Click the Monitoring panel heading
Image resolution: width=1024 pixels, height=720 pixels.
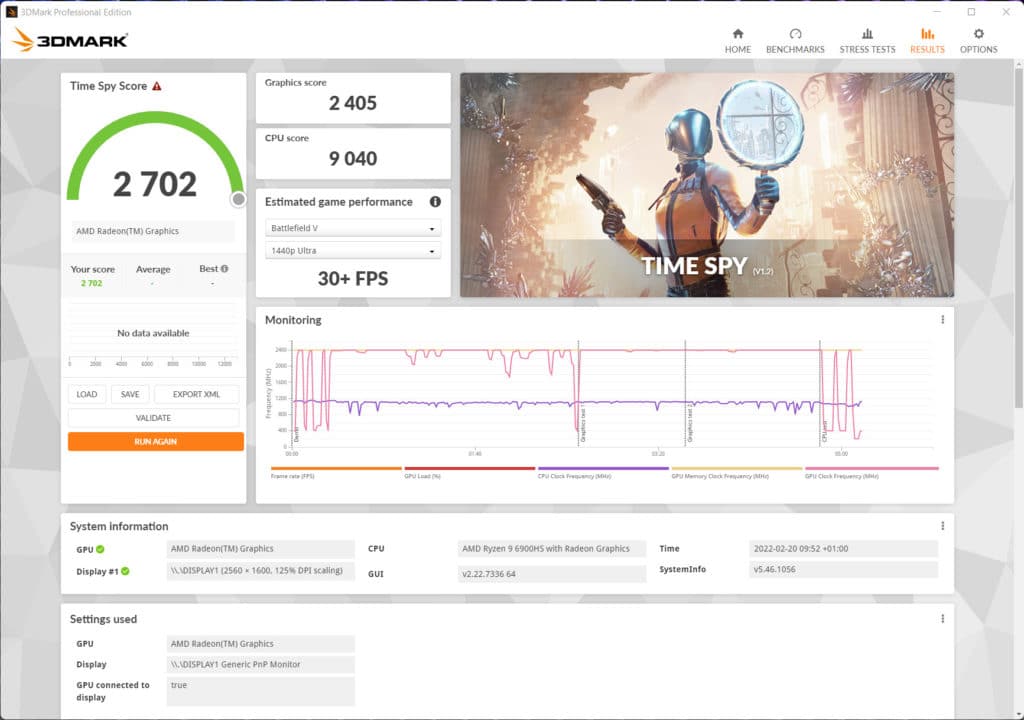(293, 320)
